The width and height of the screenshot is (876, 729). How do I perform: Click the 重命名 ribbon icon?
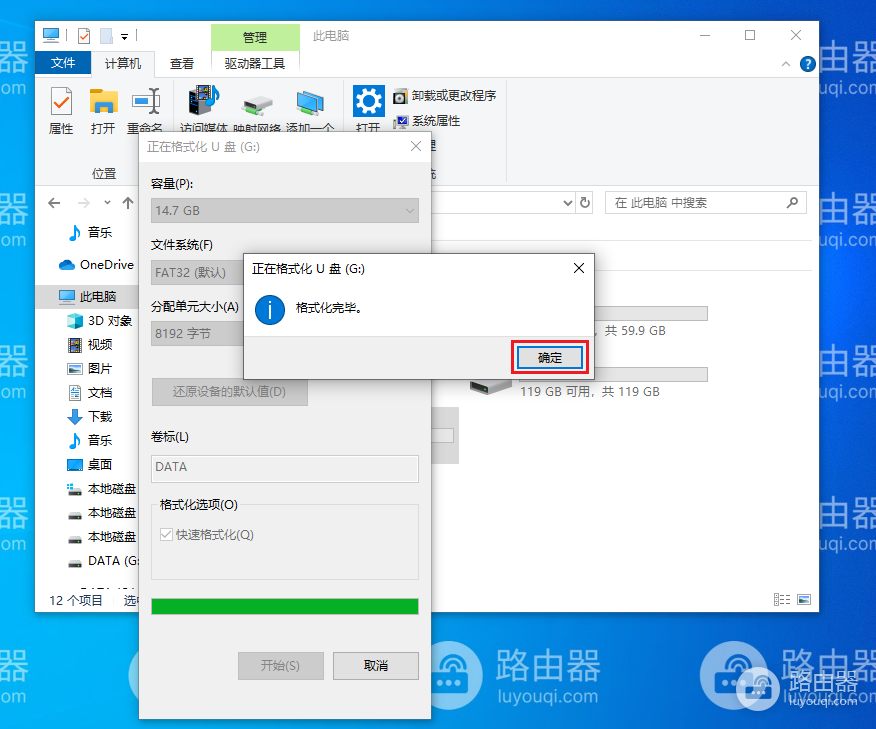pyautogui.click(x=145, y=111)
